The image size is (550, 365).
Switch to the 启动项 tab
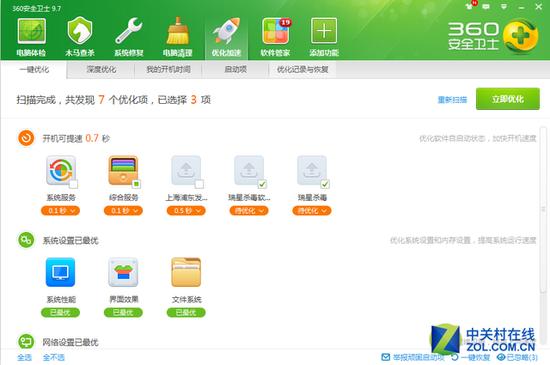235,69
